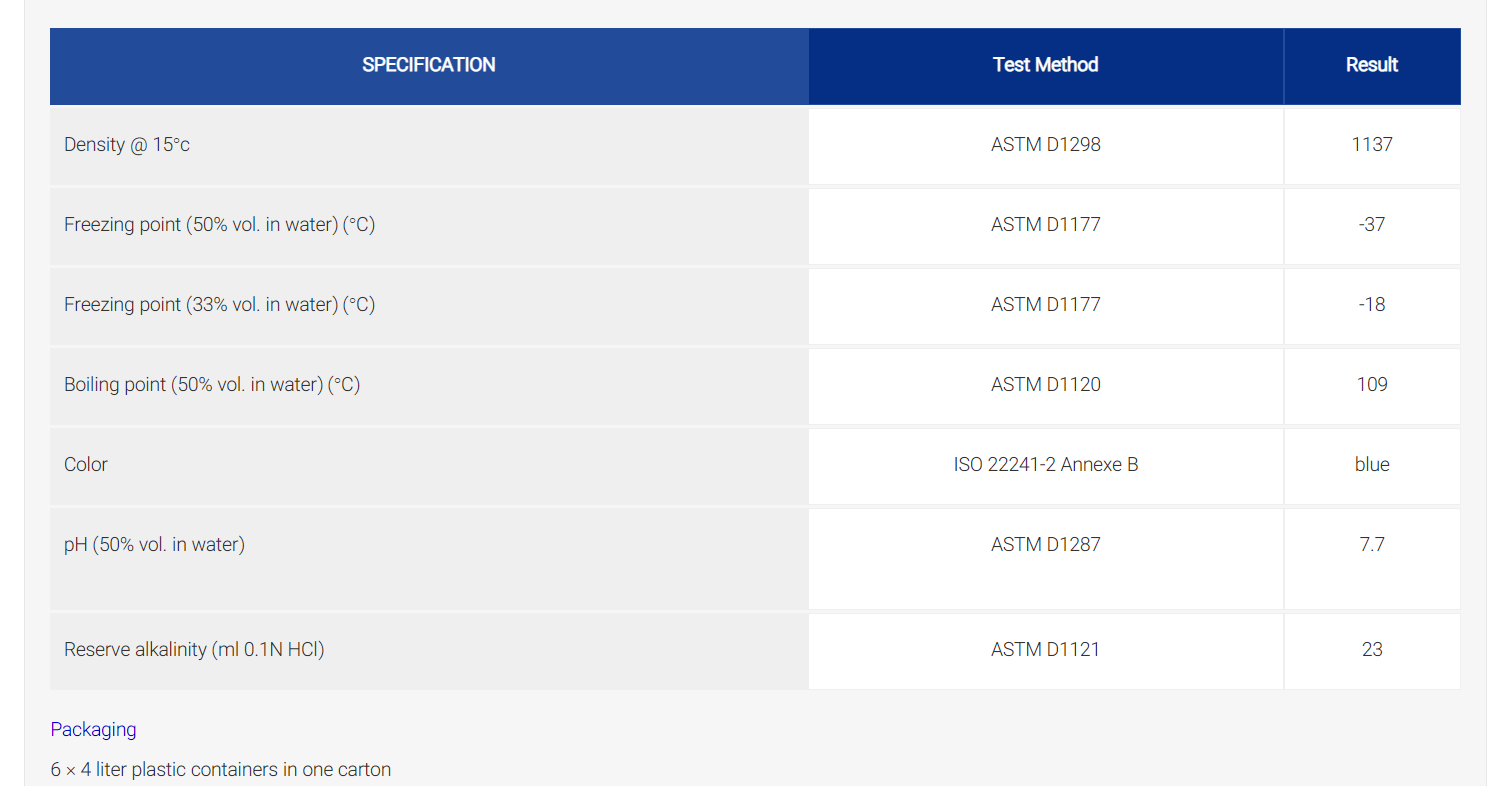
Task: Click the -18 freezing point result
Action: [x=1372, y=304]
